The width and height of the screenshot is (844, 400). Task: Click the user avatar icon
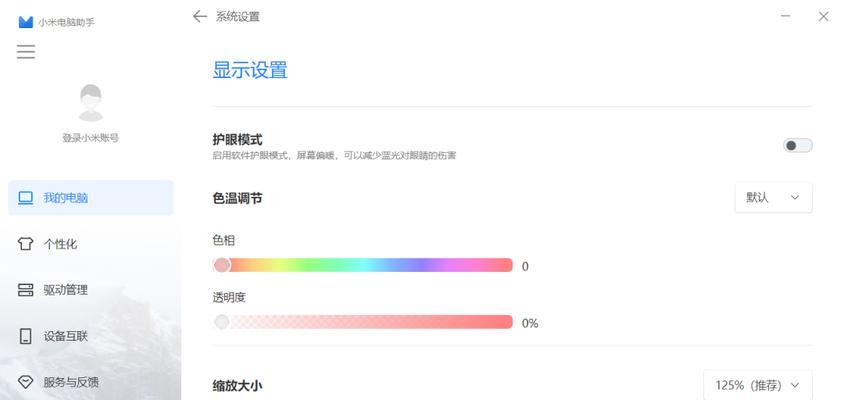coord(90,102)
